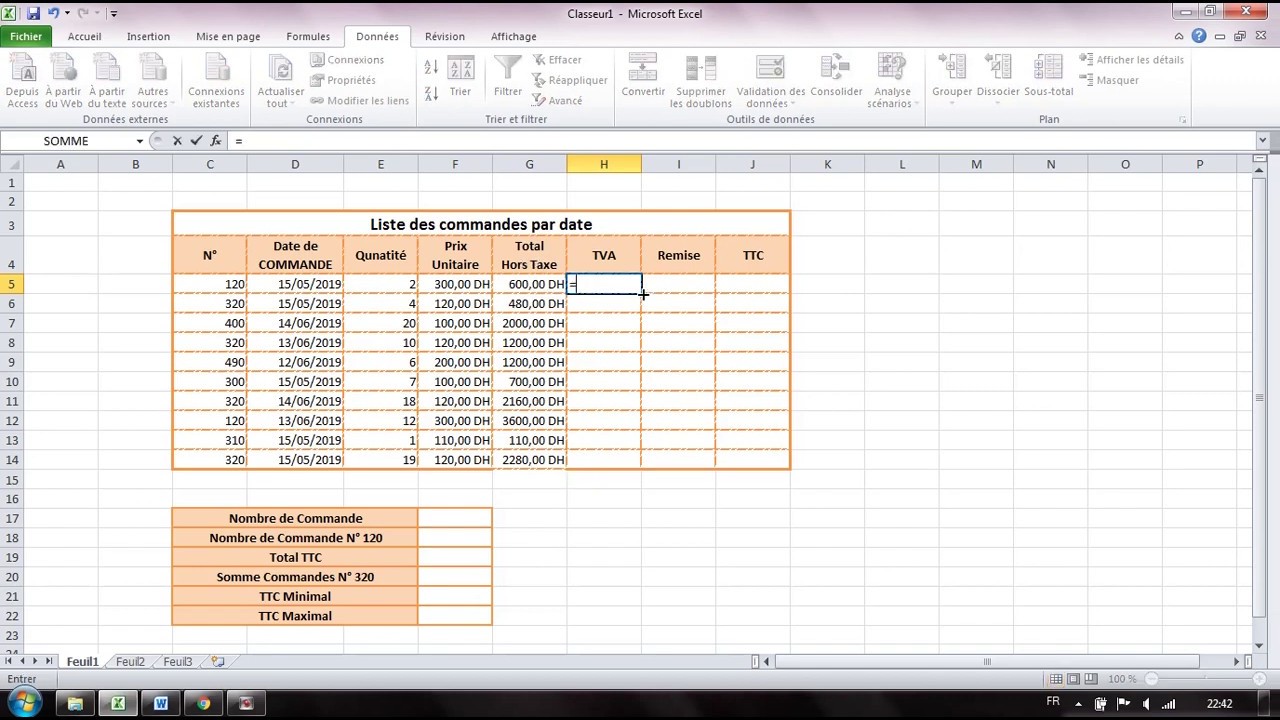
Task: Click the horizontal scrollbar thumb
Action: tap(986, 662)
